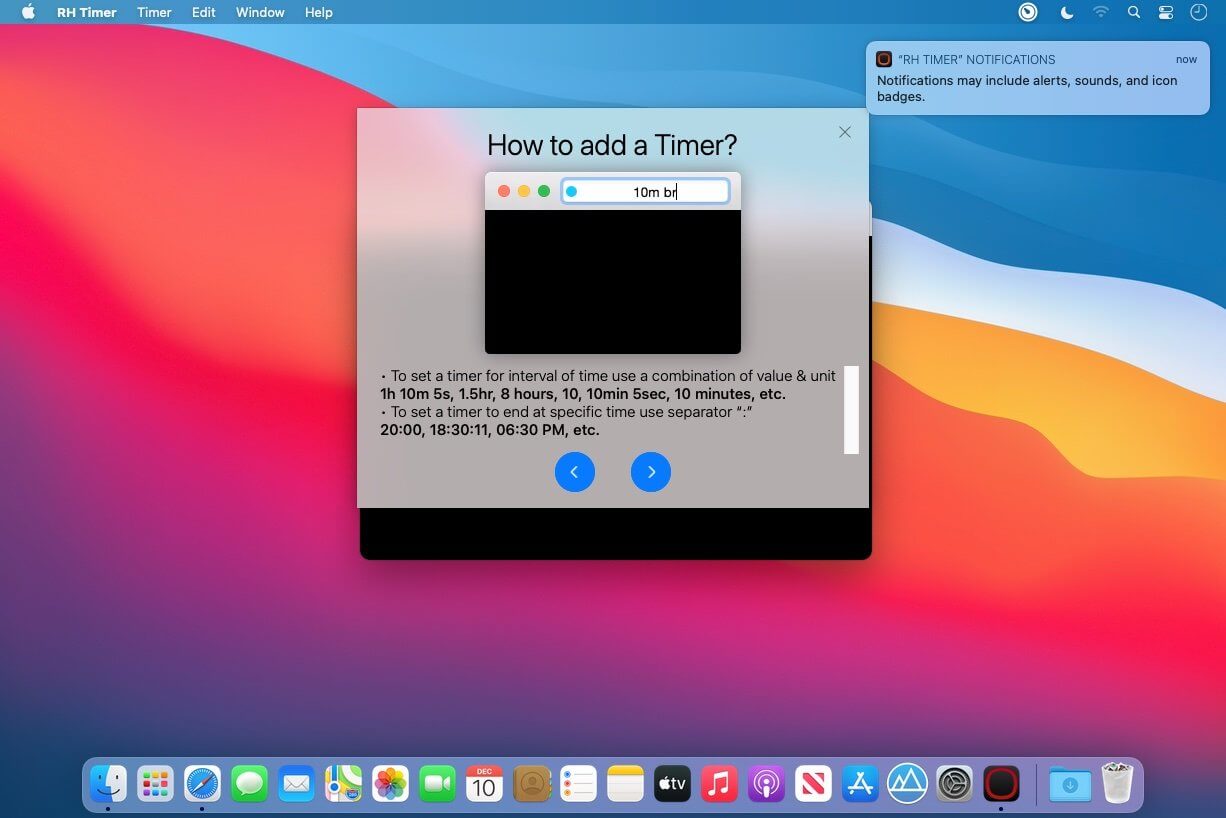Image resolution: width=1226 pixels, height=818 pixels.
Task: Click the RH Timer status icon in menu bar
Action: pos(1026,12)
